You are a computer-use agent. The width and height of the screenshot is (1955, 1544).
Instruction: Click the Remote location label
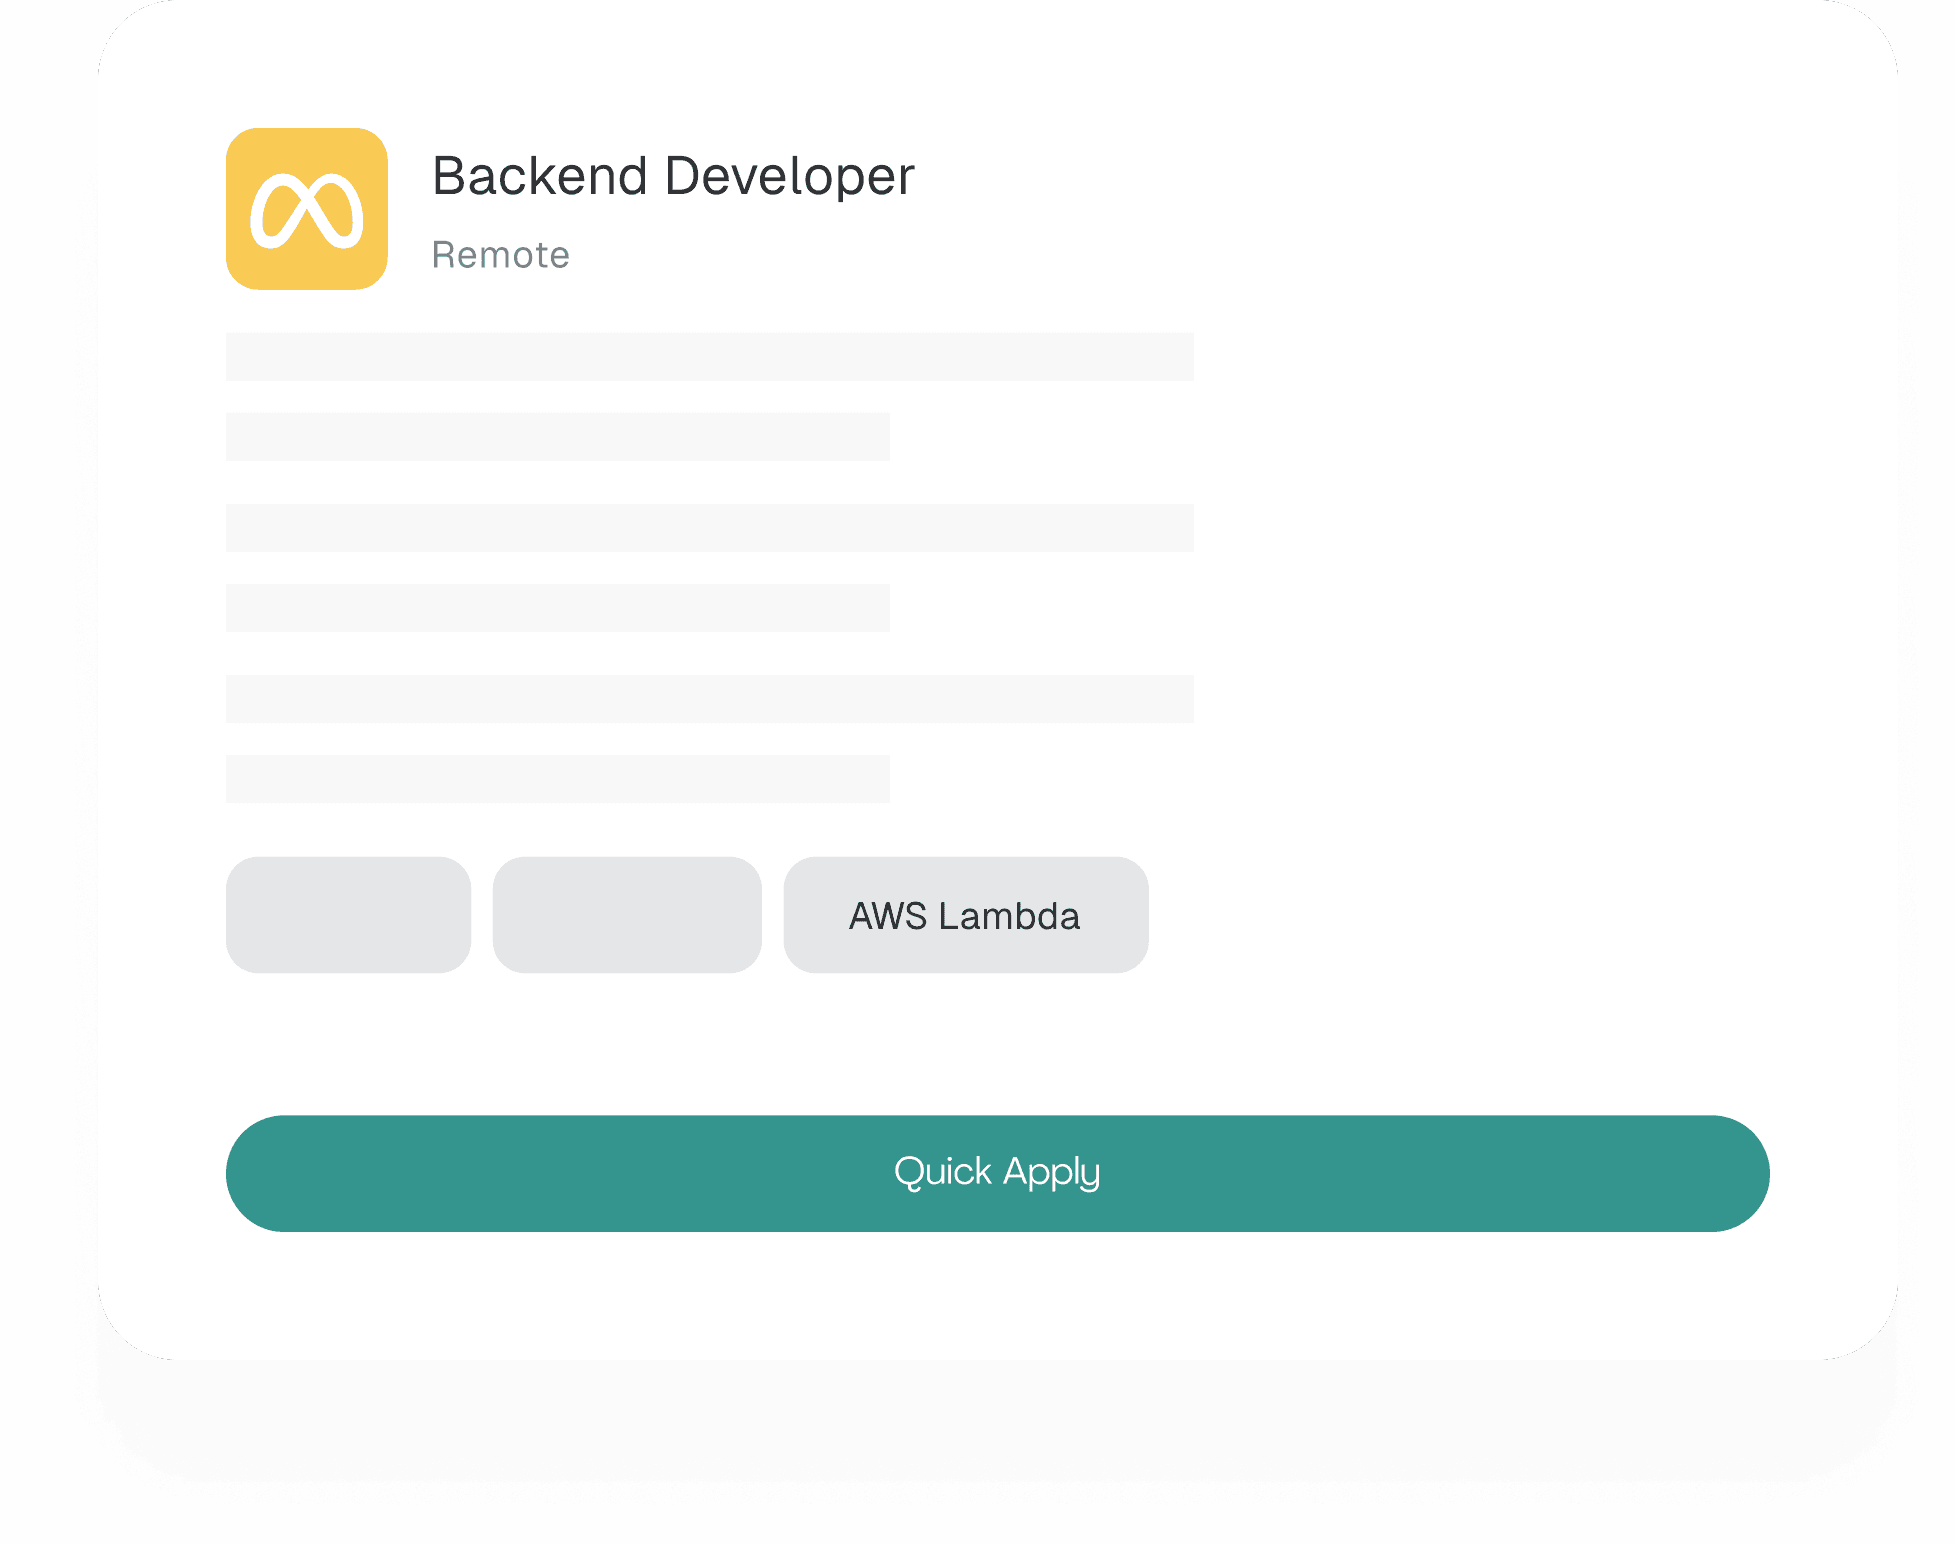(500, 255)
